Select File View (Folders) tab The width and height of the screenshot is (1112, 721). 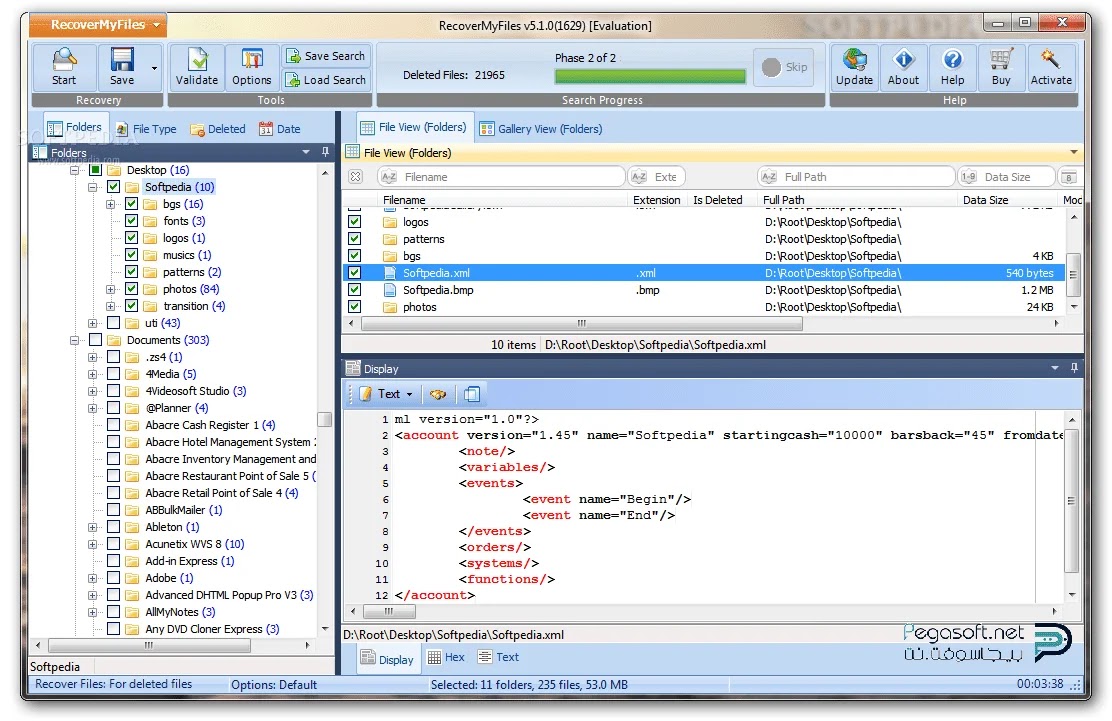point(415,127)
